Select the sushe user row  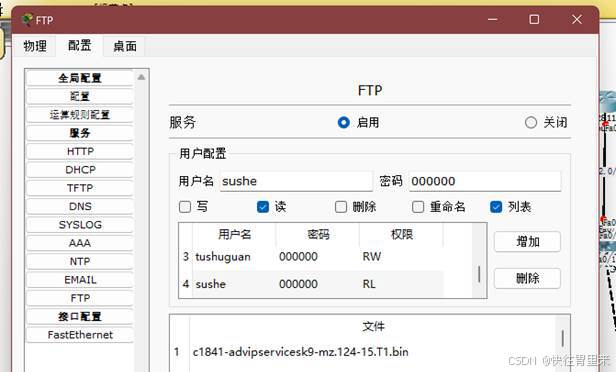click(x=312, y=284)
